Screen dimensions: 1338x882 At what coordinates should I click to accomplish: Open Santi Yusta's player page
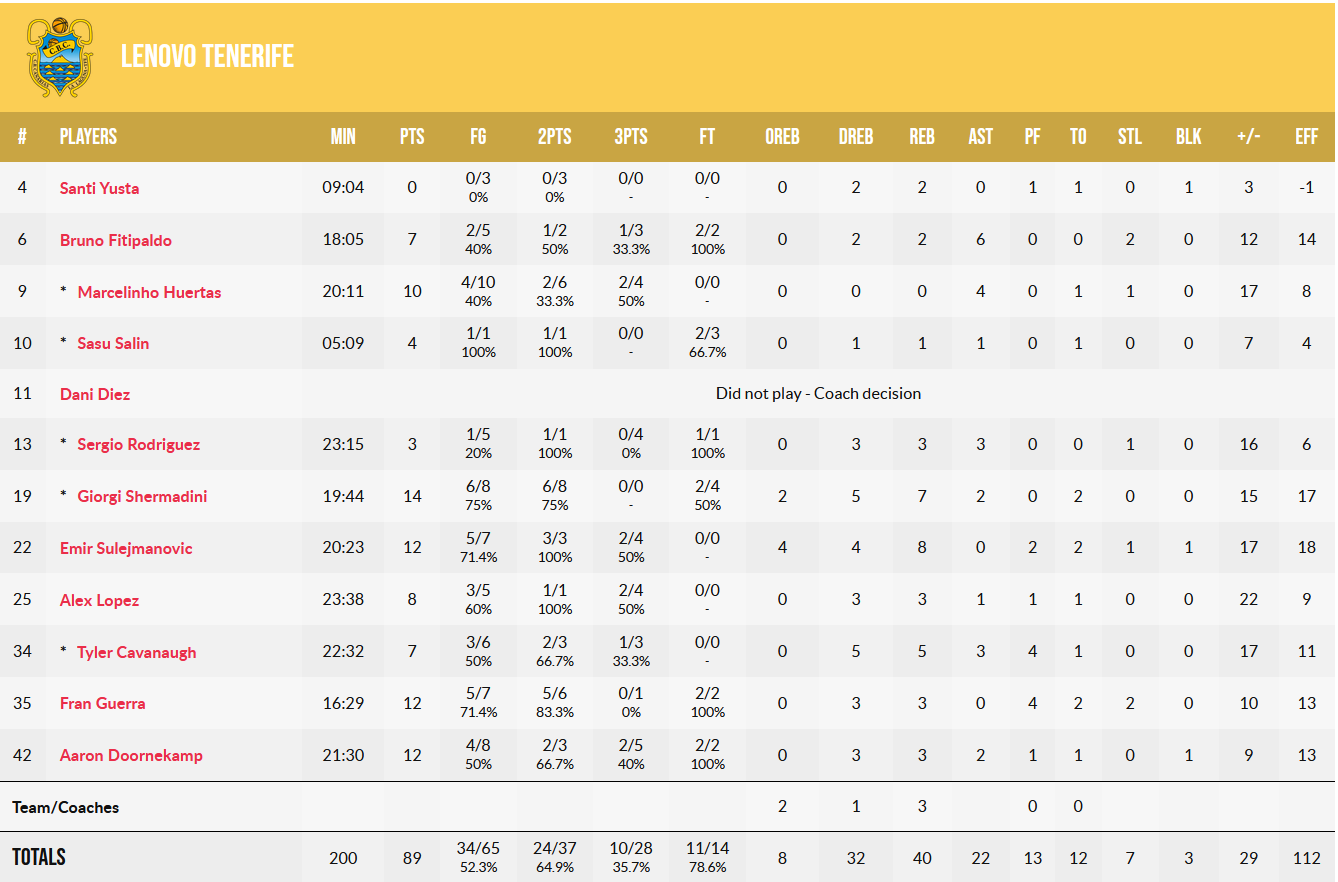(99, 188)
